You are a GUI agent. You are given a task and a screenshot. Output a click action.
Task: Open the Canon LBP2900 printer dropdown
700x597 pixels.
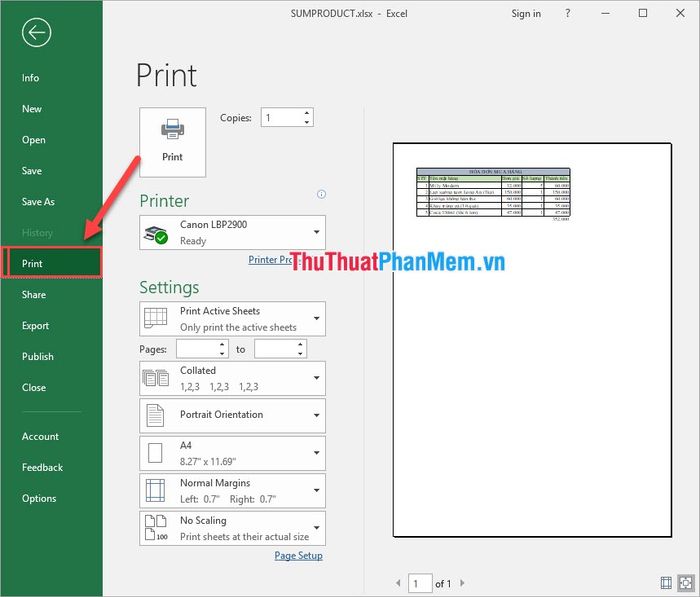232,233
